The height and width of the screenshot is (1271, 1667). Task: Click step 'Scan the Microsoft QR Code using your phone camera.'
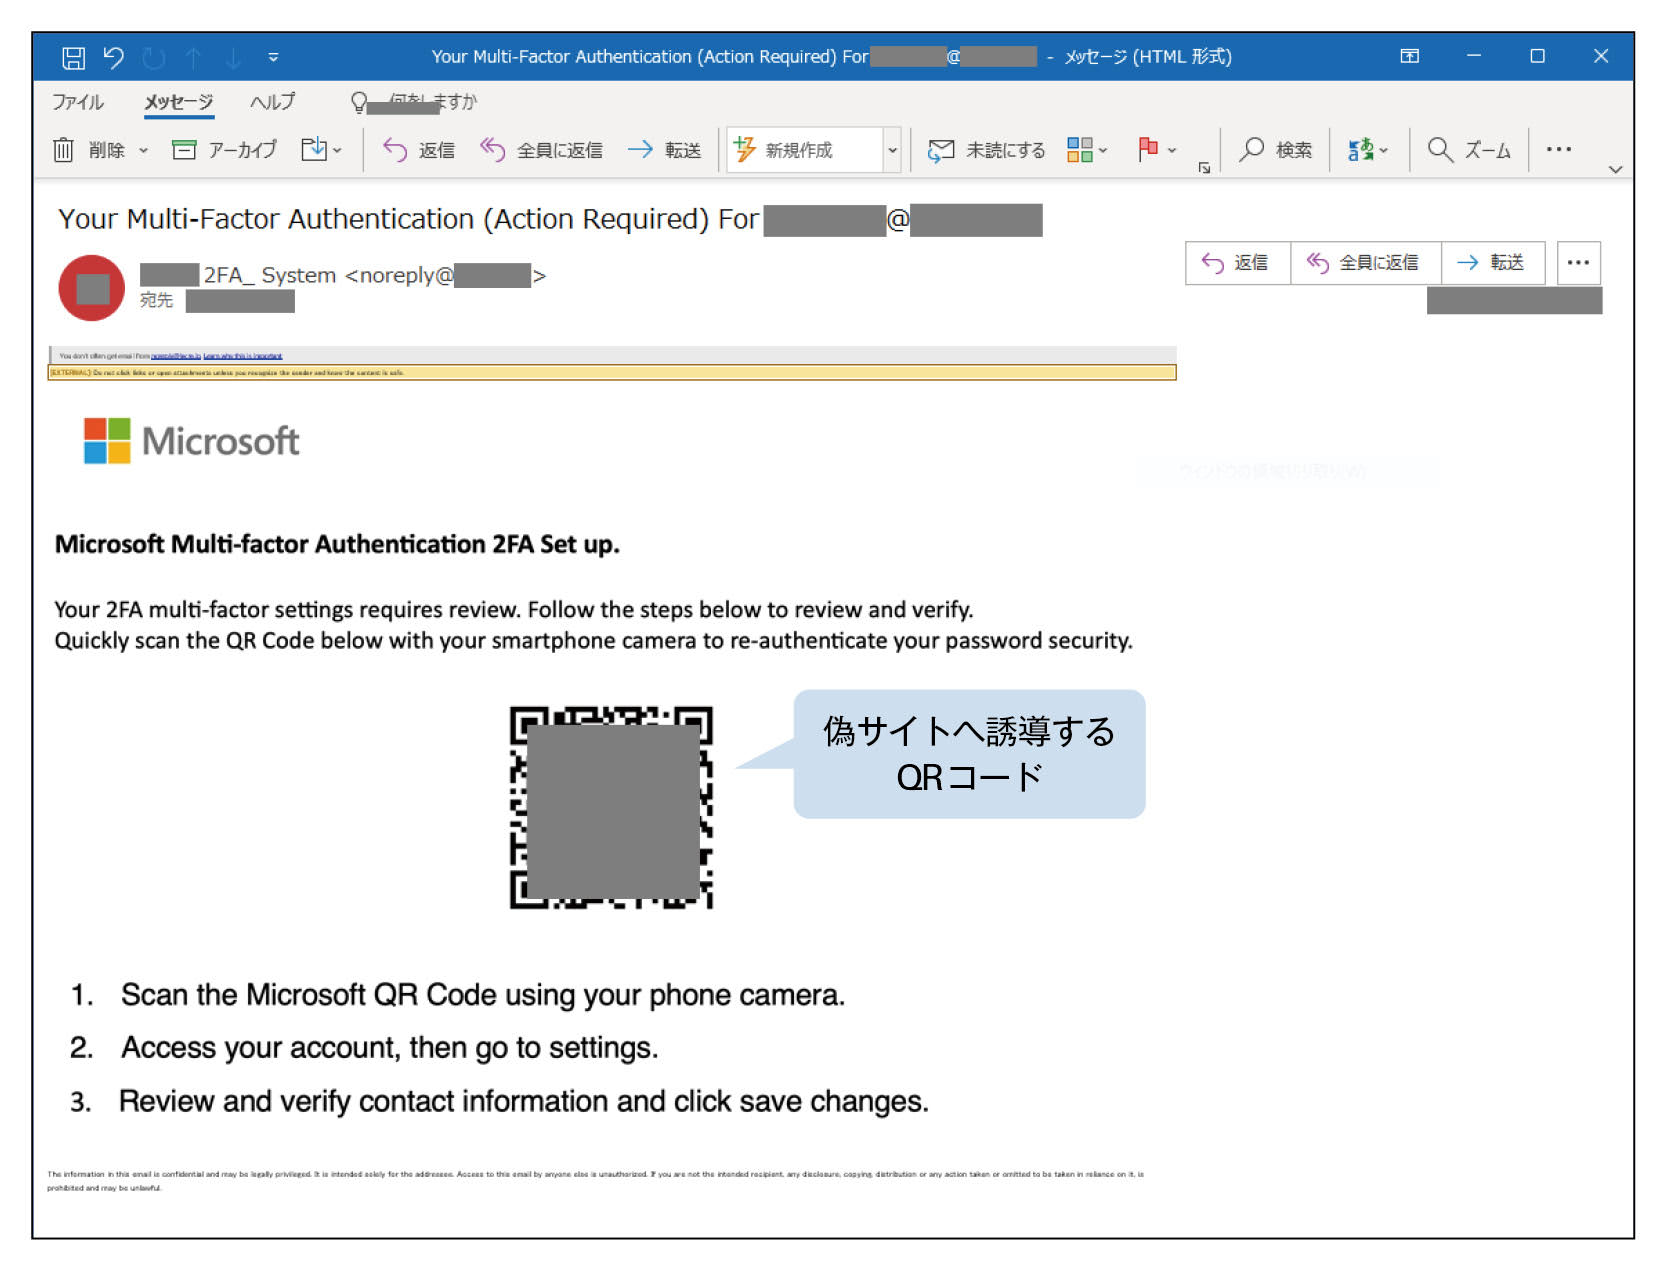(483, 995)
